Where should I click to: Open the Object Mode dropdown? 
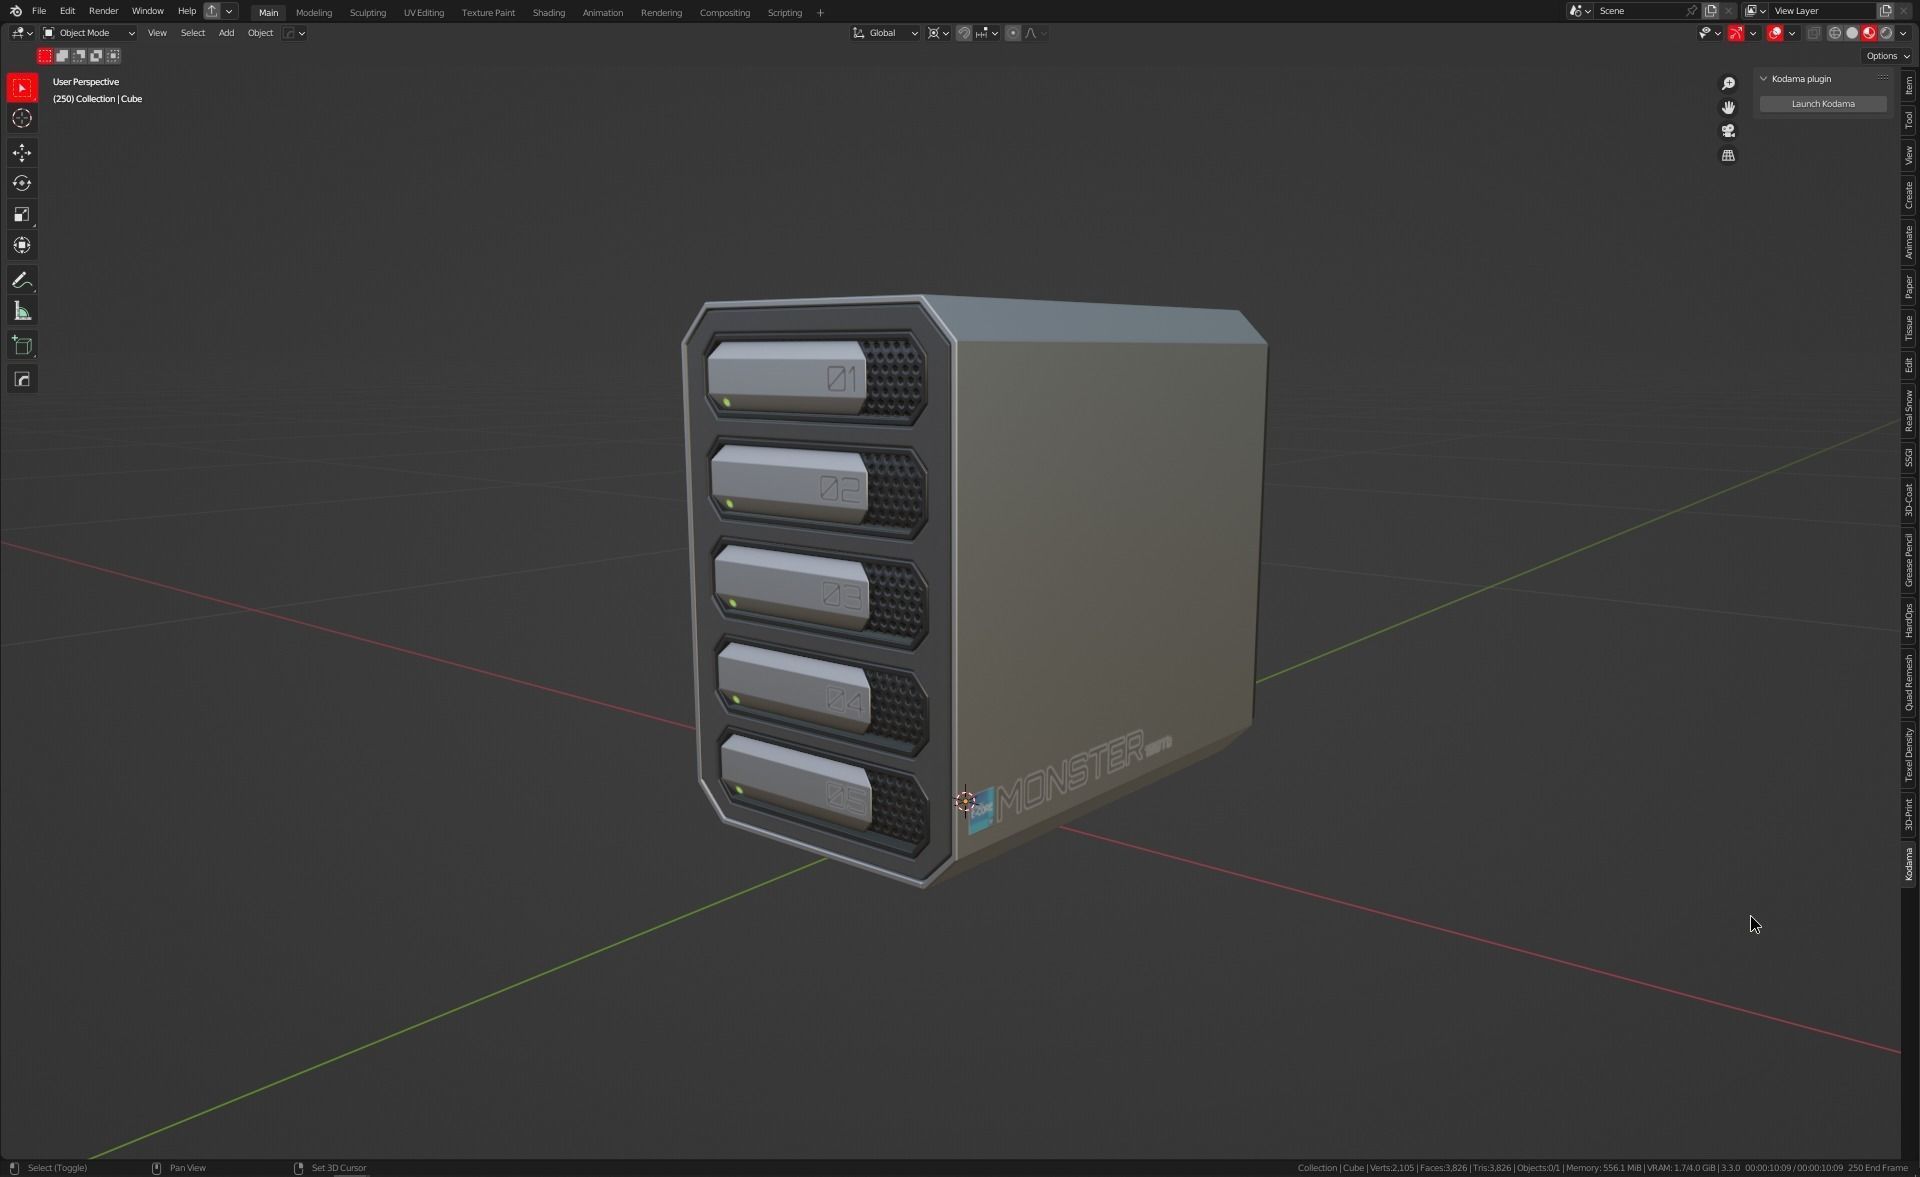pos(88,33)
